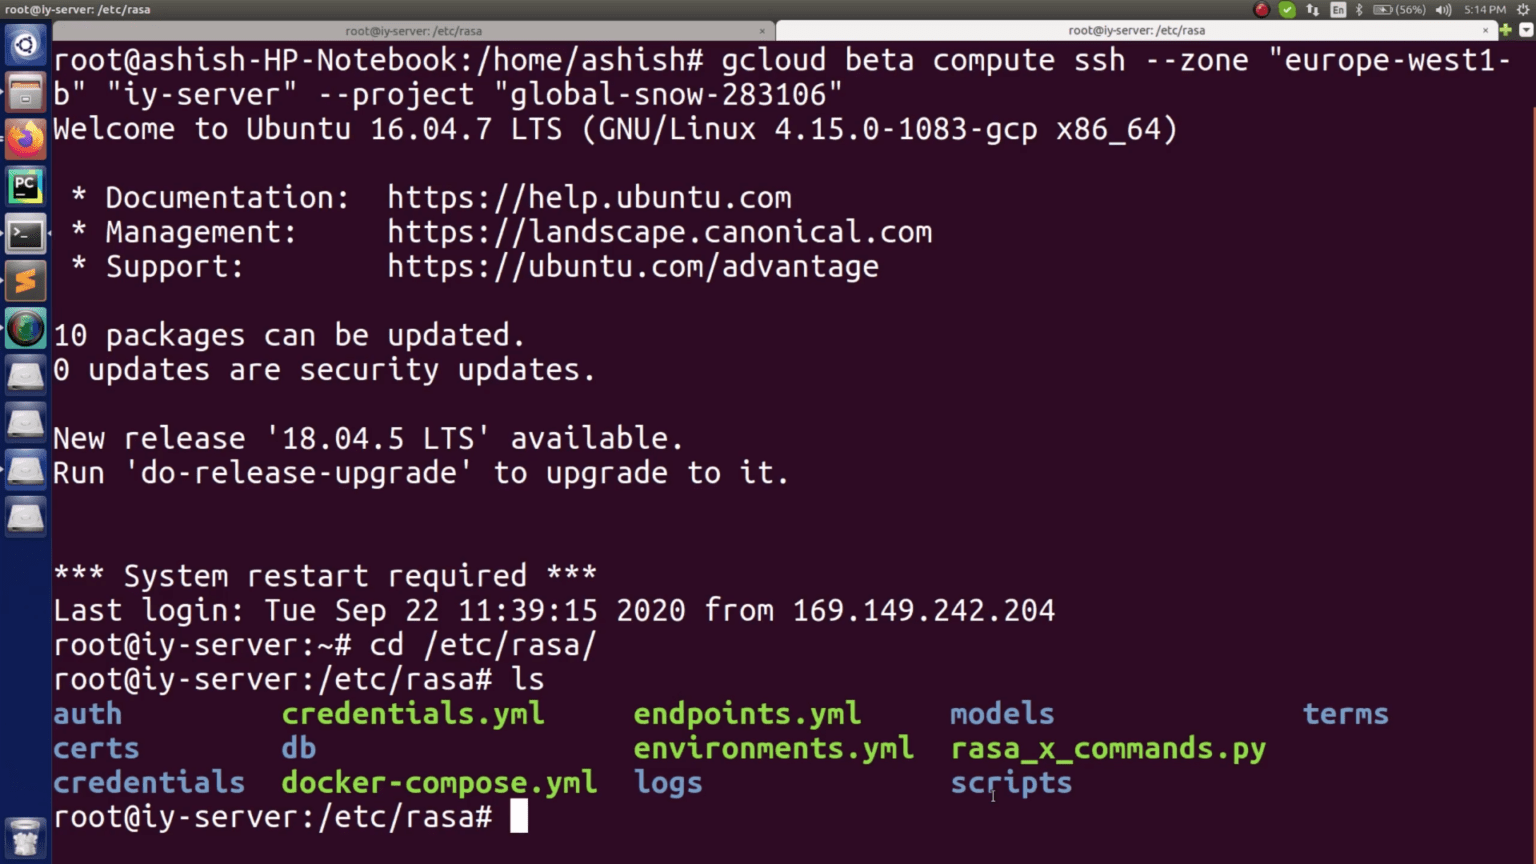The height and width of the screenshot is (864, 1536).
Task: Open Sublime Text from the dock
Action: tap(25, 281)
